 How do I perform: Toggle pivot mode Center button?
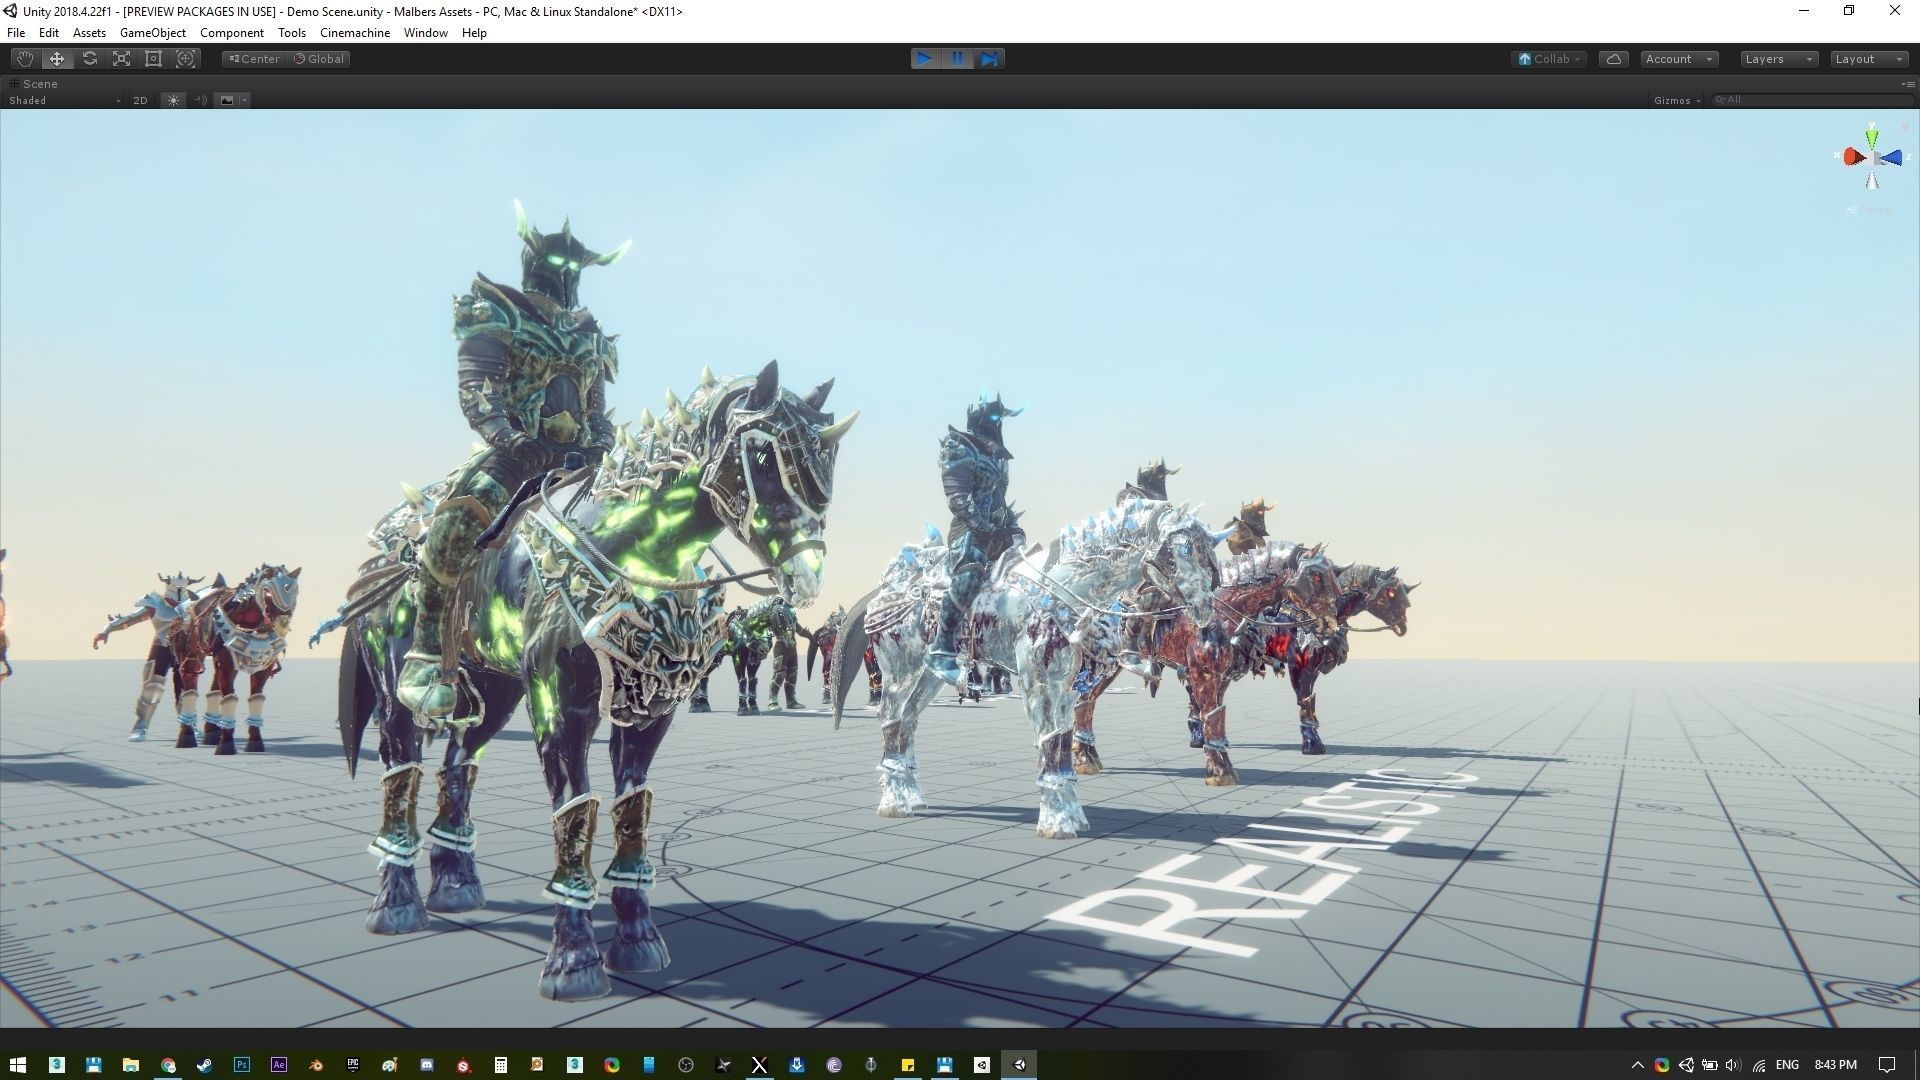pyautogui.click(x=254, y=59)
